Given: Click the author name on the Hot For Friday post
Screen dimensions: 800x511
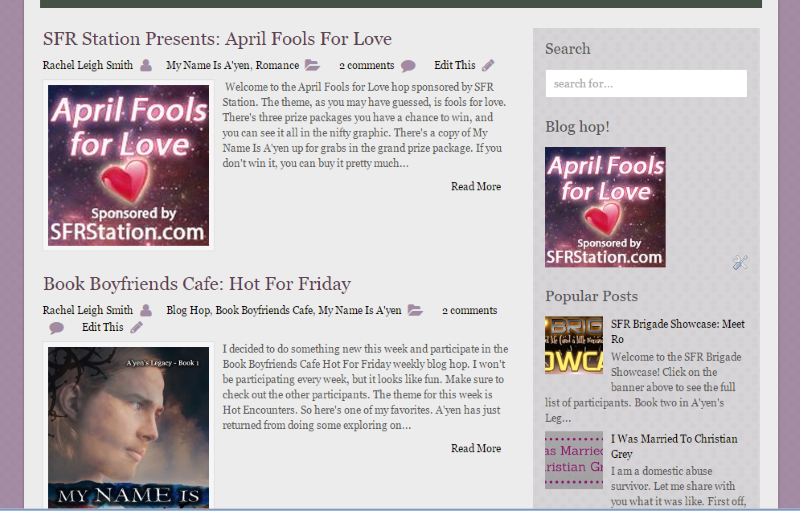Looking at the screenshot, I should tap(88, 310).
